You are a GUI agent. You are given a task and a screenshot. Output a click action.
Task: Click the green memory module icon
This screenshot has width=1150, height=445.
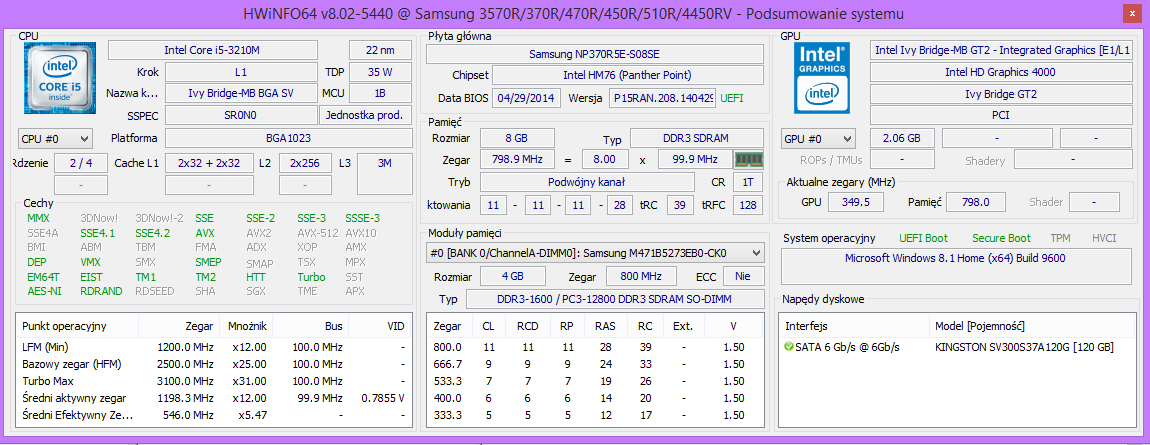(749, 159)
